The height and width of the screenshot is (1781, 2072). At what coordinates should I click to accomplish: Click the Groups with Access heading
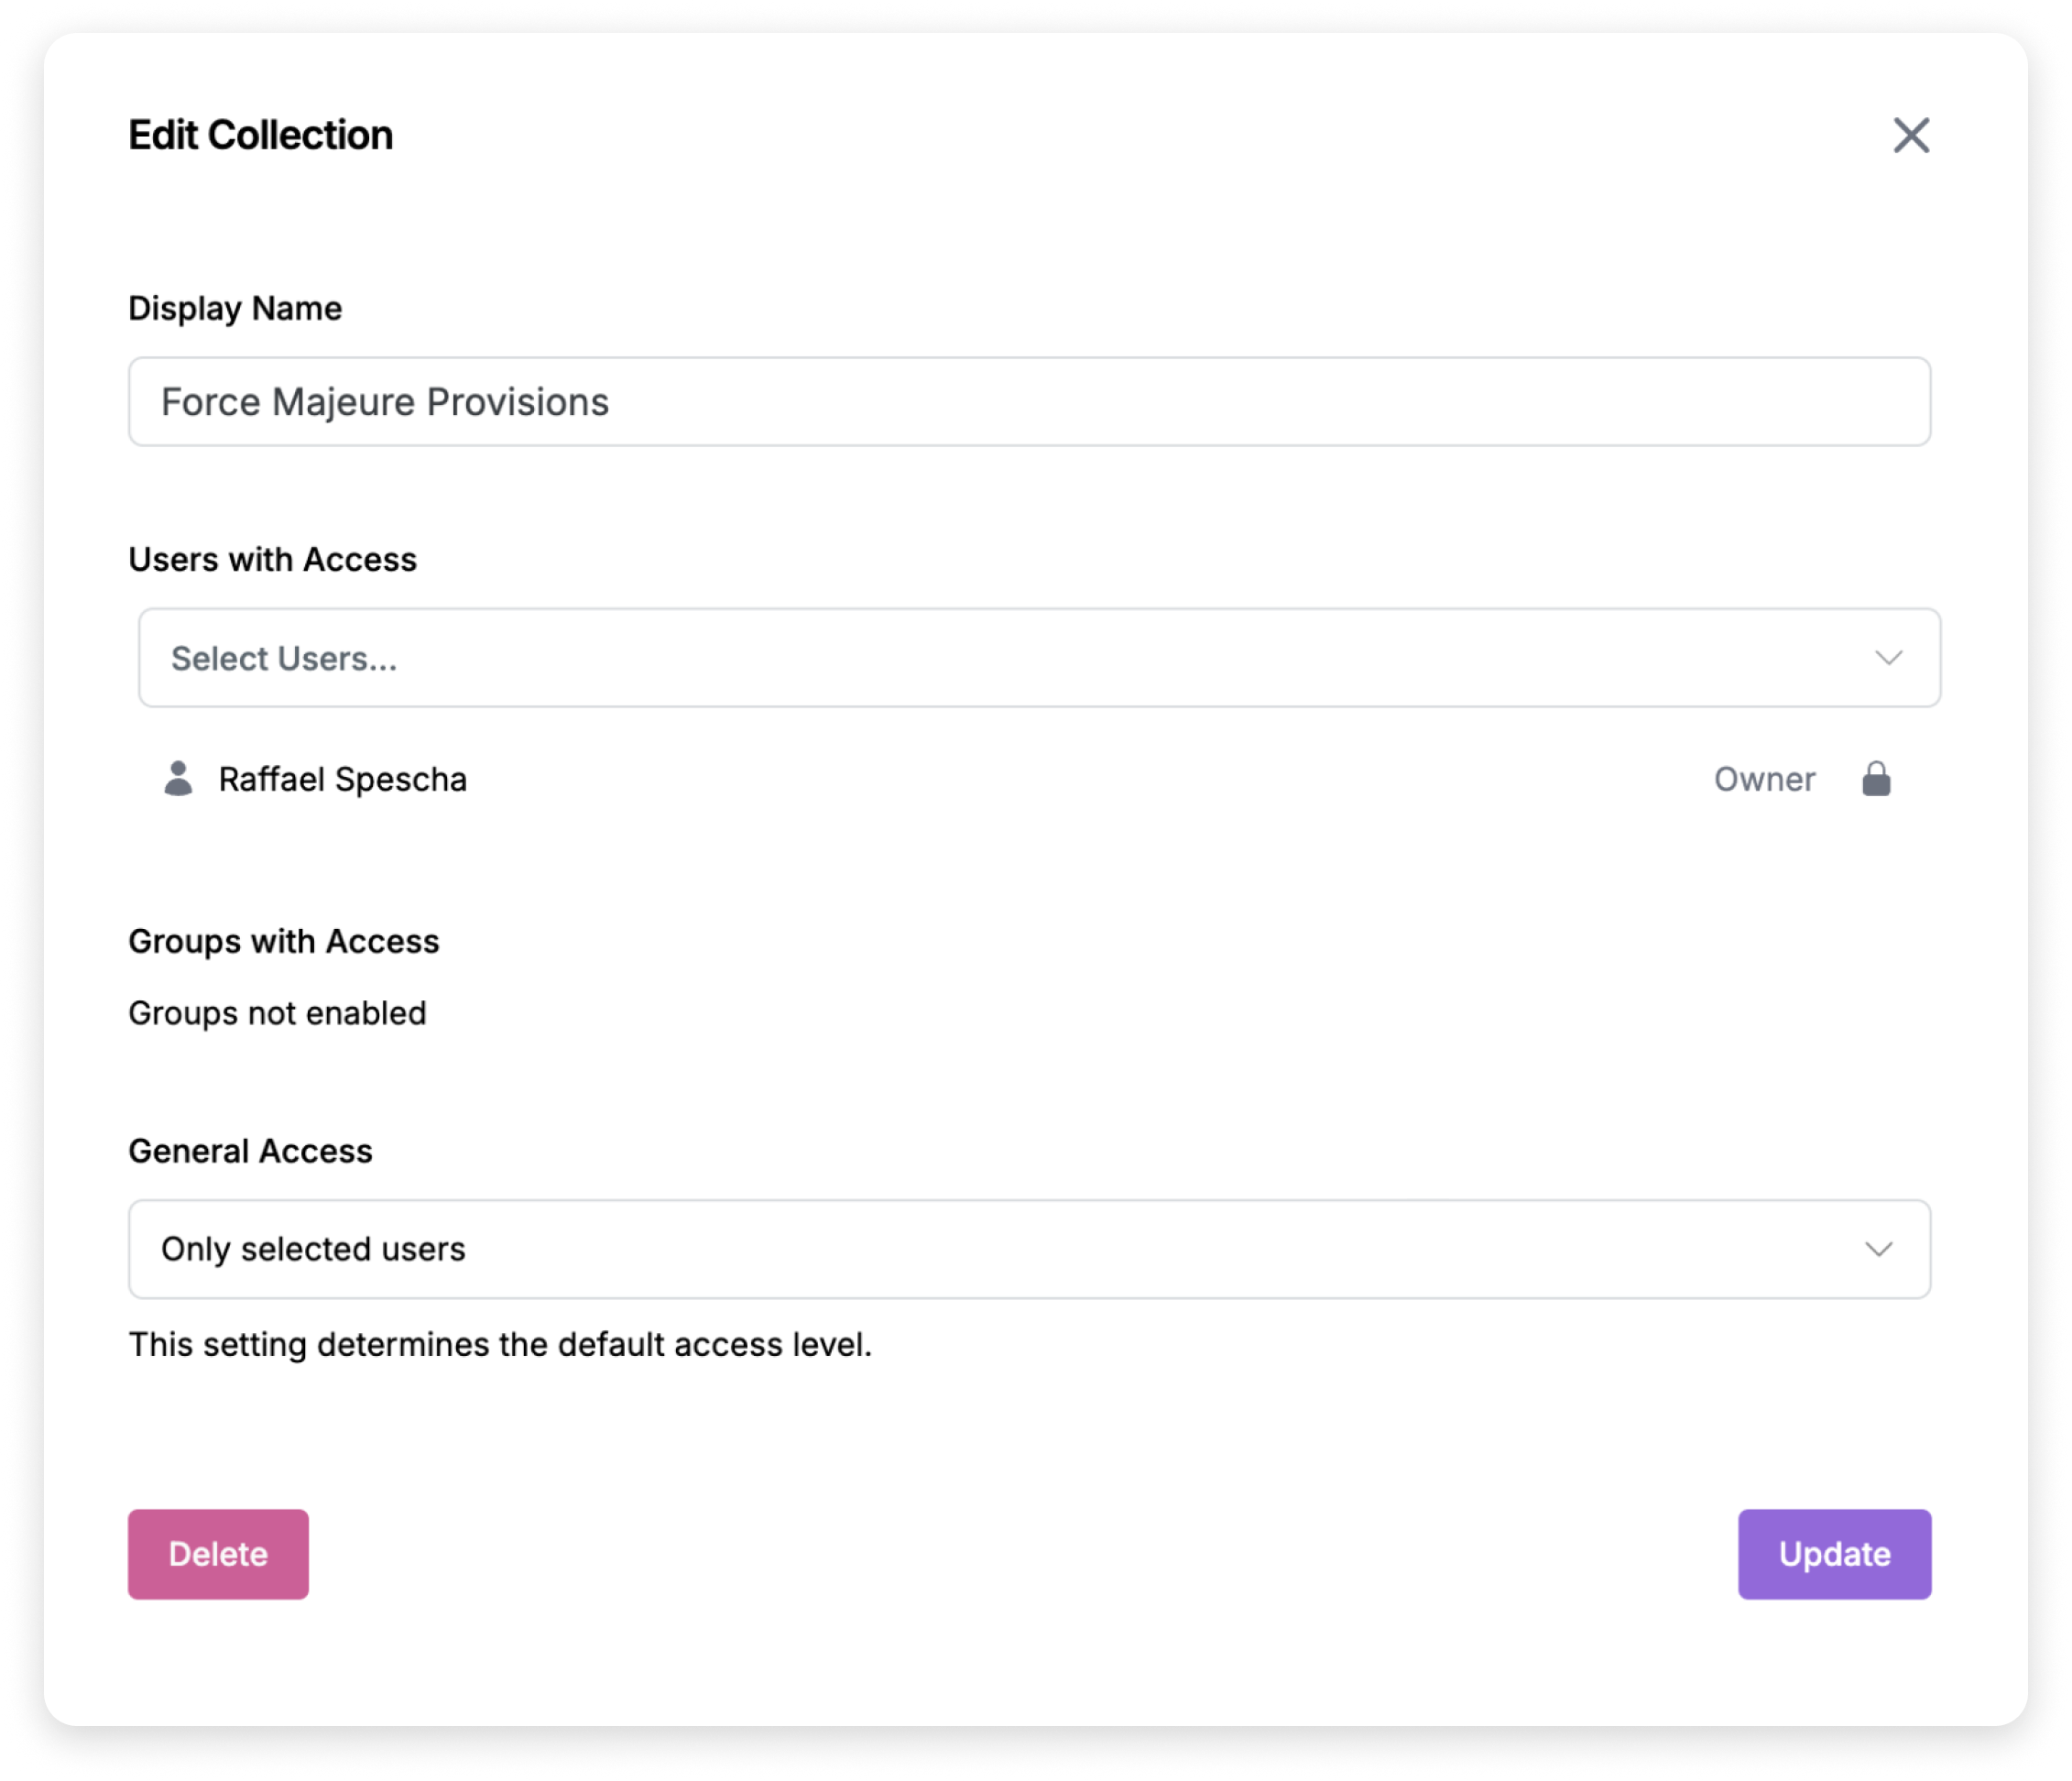coord(284,941)
